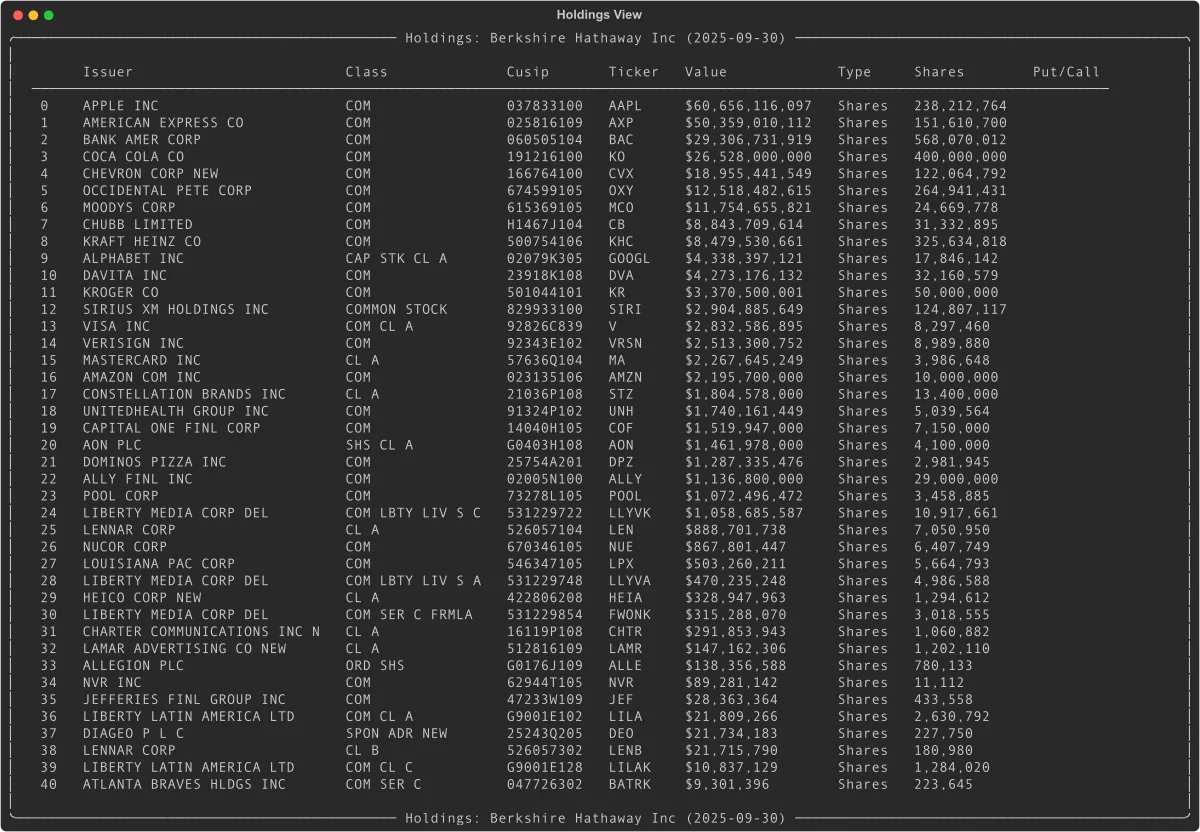Click the POOL ticker cell
The width and height of the screenshot is (1200, 832).
point(625,497)
